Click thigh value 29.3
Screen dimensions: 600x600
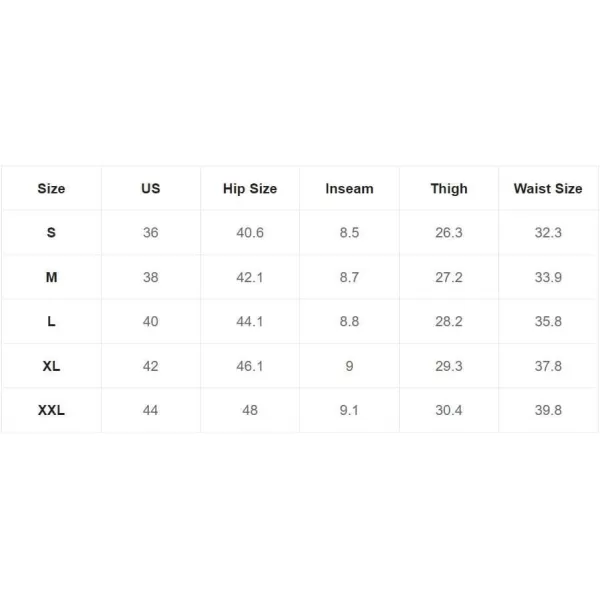coord(449,366)
